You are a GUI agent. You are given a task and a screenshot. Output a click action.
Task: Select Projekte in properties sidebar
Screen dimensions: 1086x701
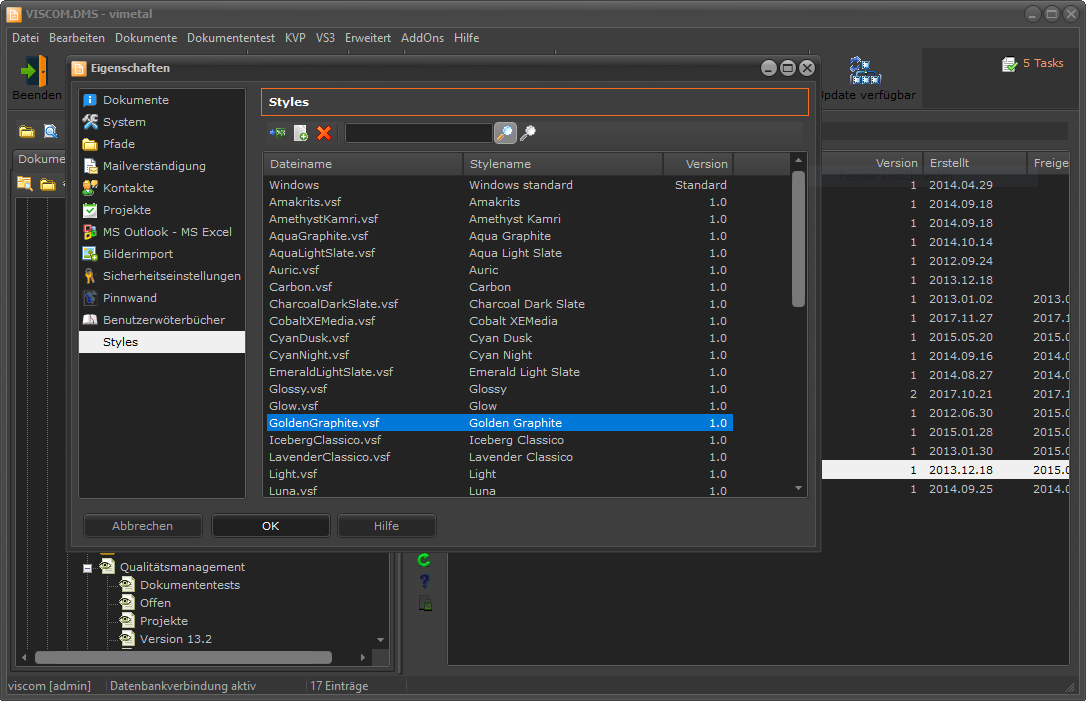162,210
